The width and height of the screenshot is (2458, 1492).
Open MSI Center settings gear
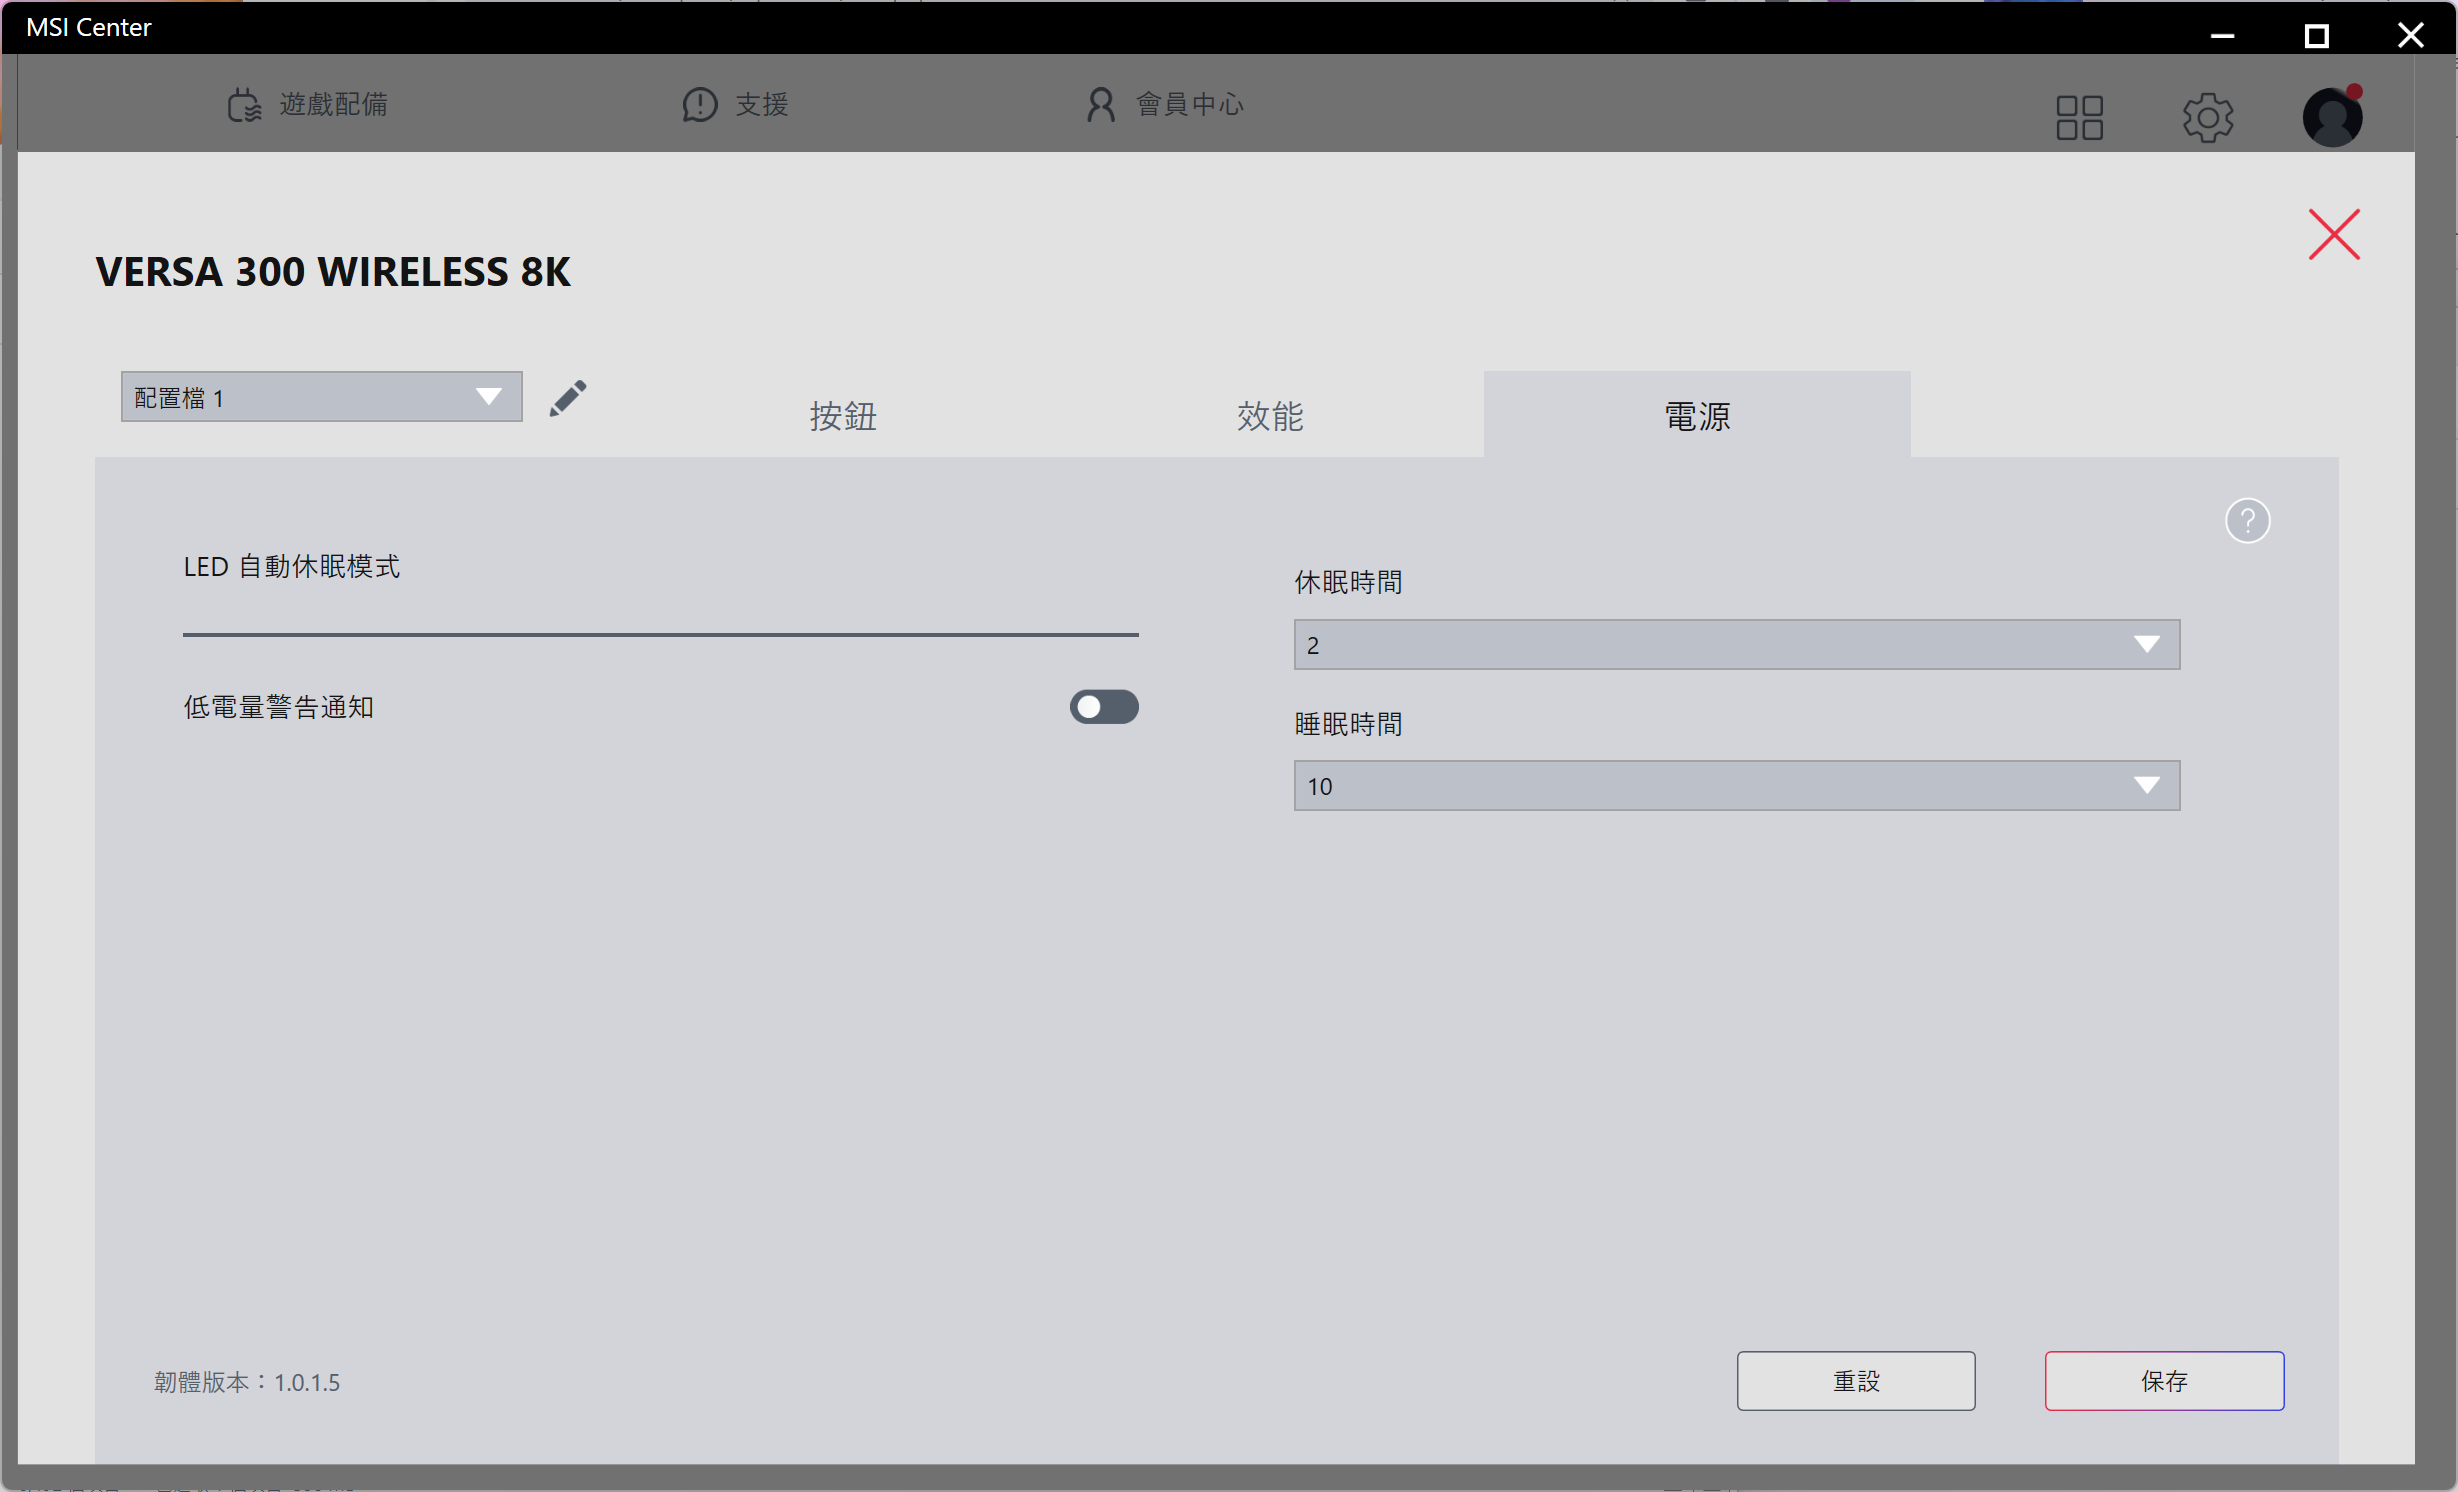(x=2208, y=118)
